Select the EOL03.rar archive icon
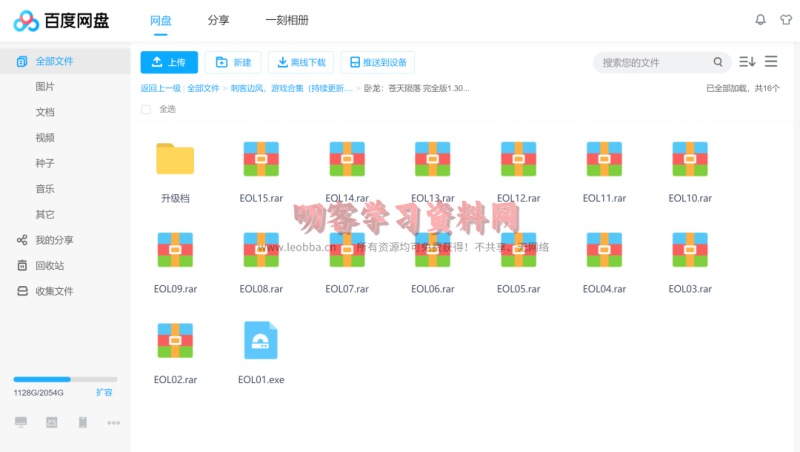Viewport: 800px width, 452px height. [690, 249]
